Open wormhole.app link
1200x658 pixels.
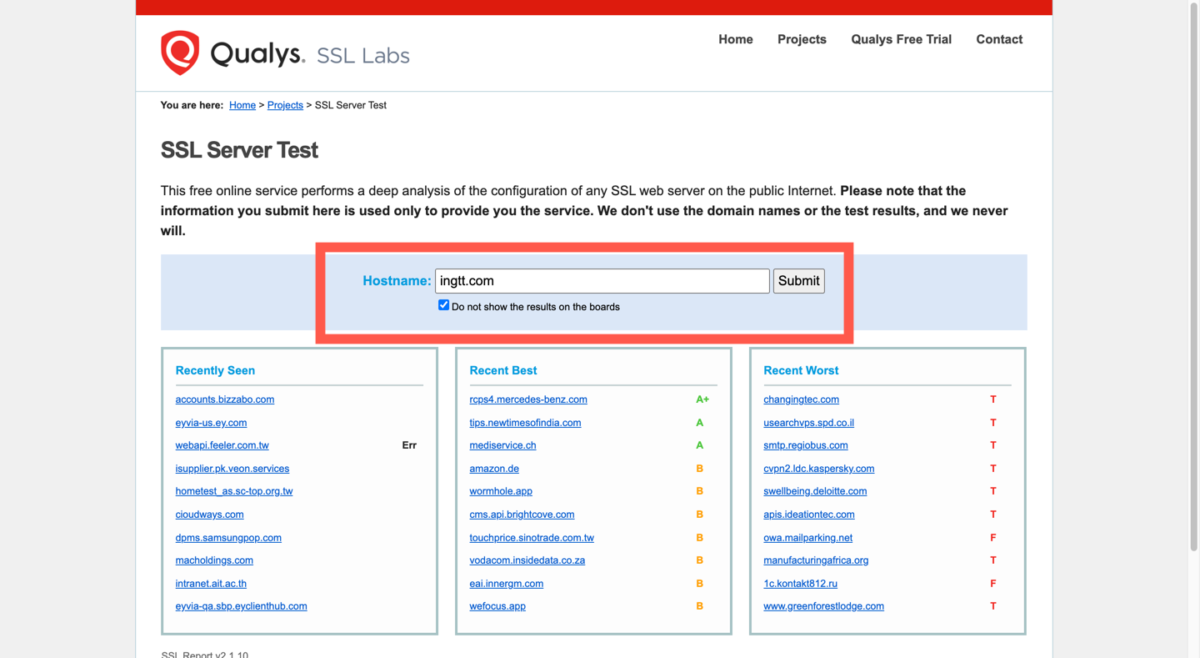click(501, 491)
